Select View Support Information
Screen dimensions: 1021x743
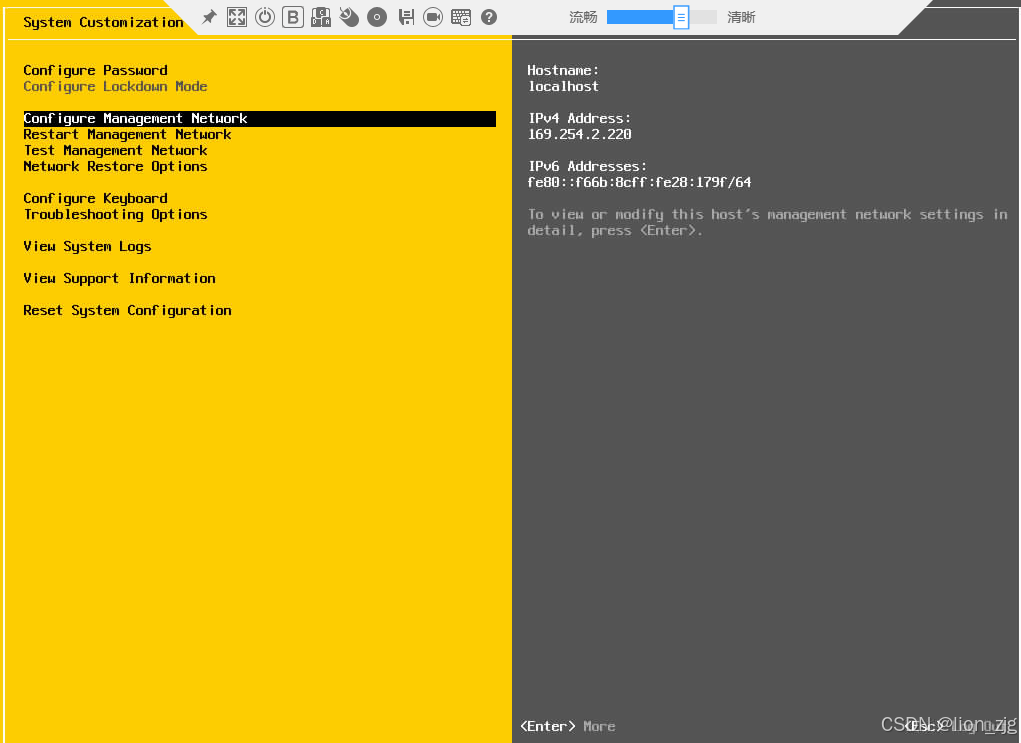[x=119, y=279]
